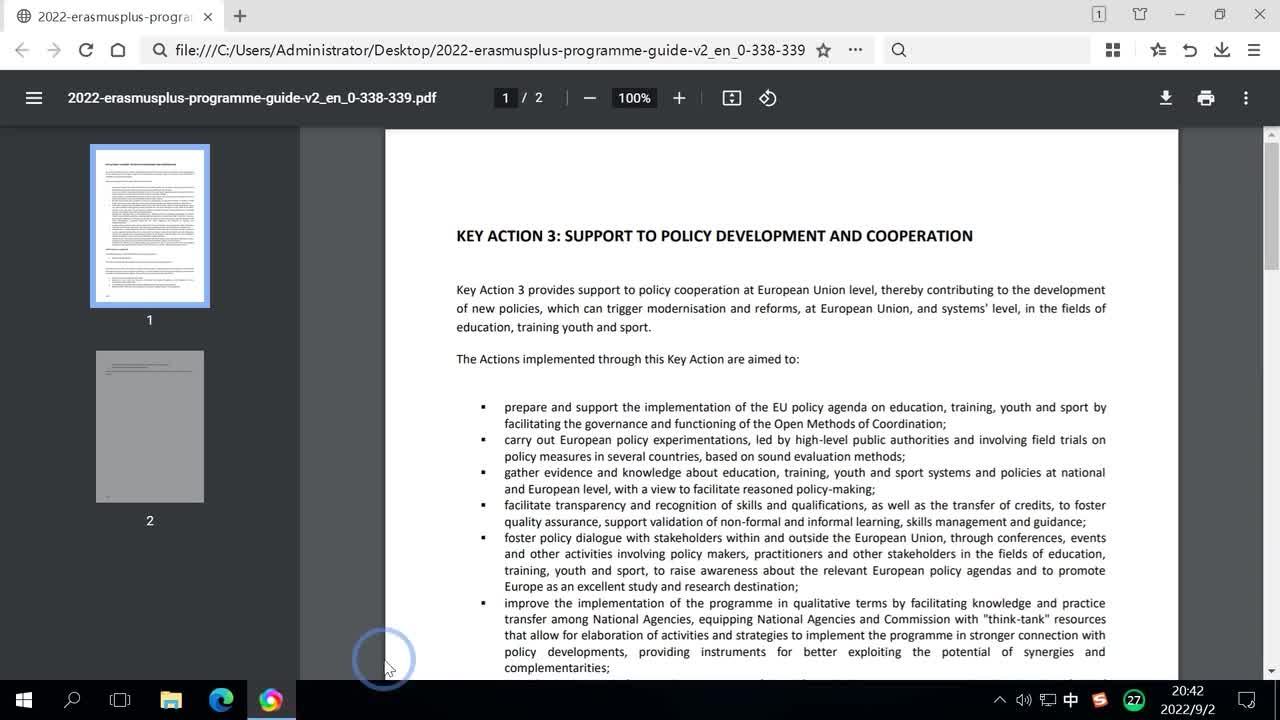Click the scrollbar down arrow
Screen dimensions: 1280x720
point(1272,672)
